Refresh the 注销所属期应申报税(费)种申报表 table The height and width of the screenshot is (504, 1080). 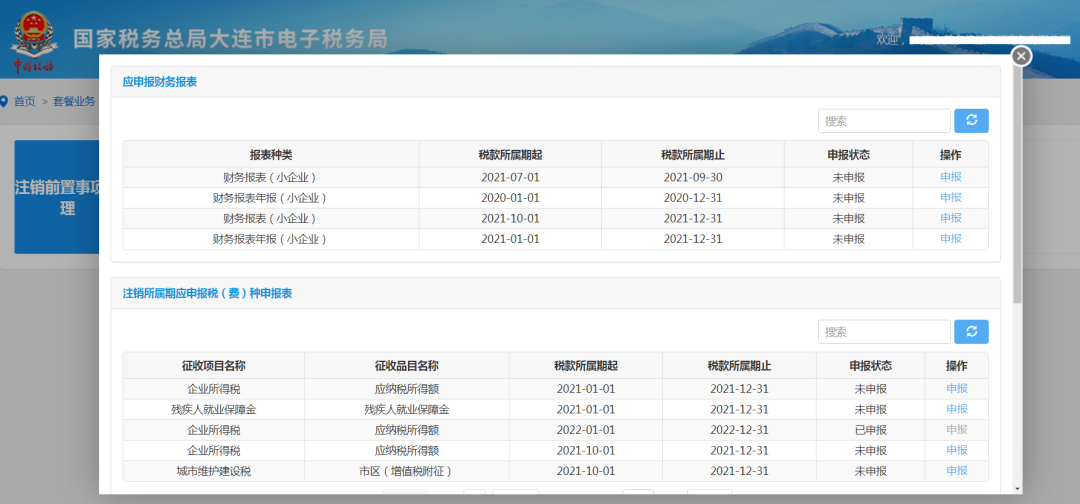(971, 332)
